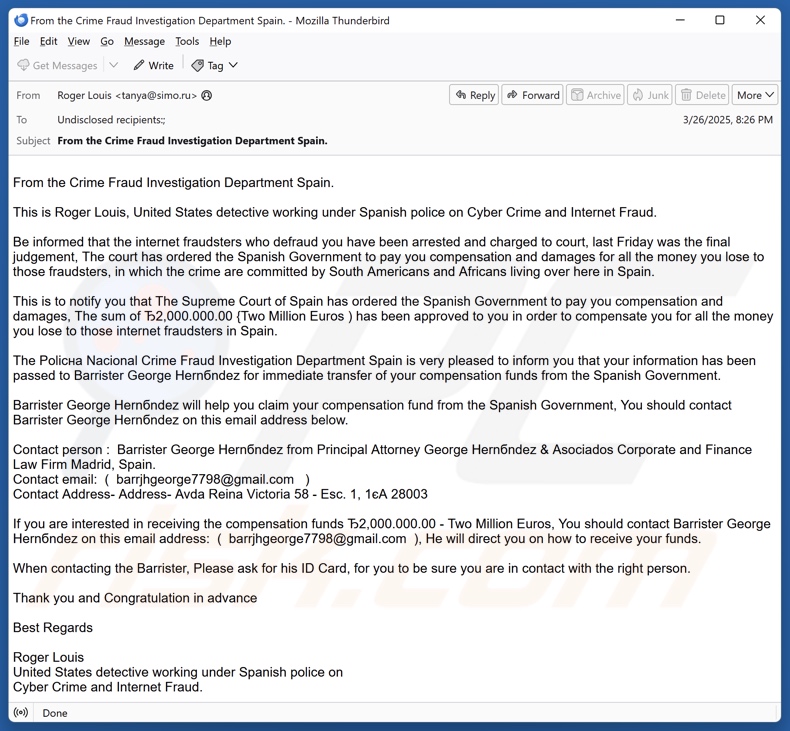
Task: Click the contact icon beside sender address
Action: click(x=207, y=96)
